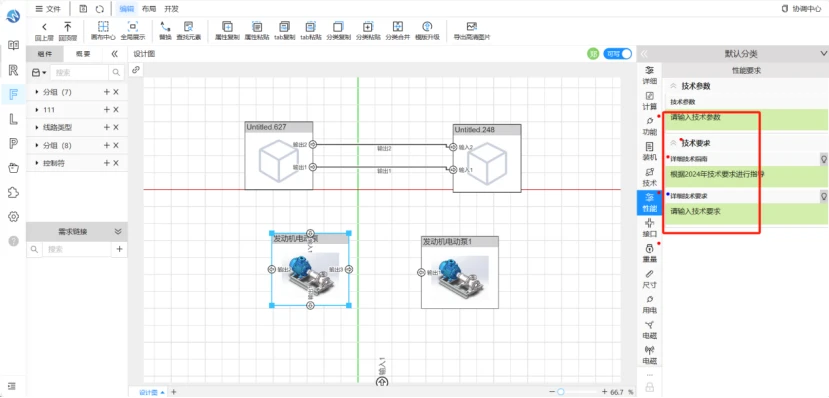This screenshot has height=398, width=829.
Task: Open the 重量 weight side panel icon
Action: click(x=649, y=253)
